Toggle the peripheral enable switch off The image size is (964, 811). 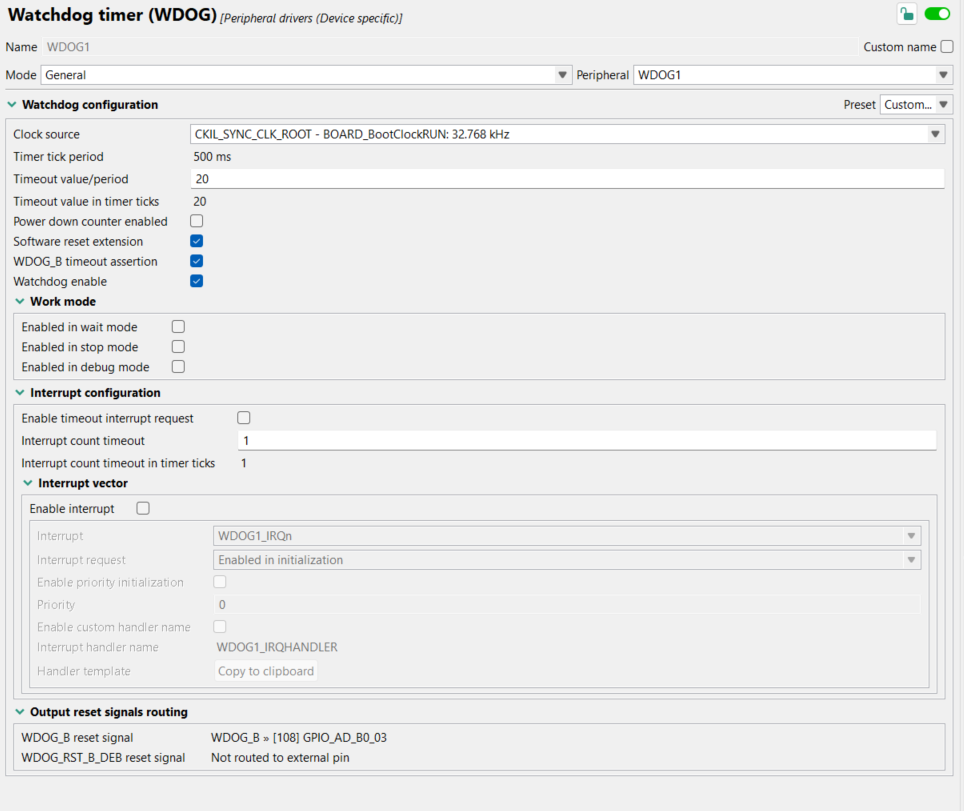click(x=936, y=13)
